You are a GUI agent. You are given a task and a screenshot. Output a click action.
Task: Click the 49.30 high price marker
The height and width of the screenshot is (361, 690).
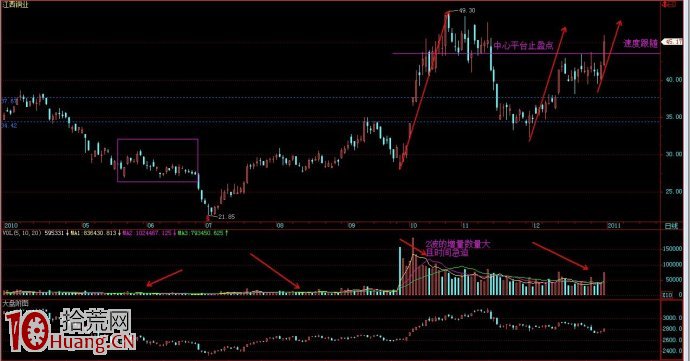coord(467,10)
